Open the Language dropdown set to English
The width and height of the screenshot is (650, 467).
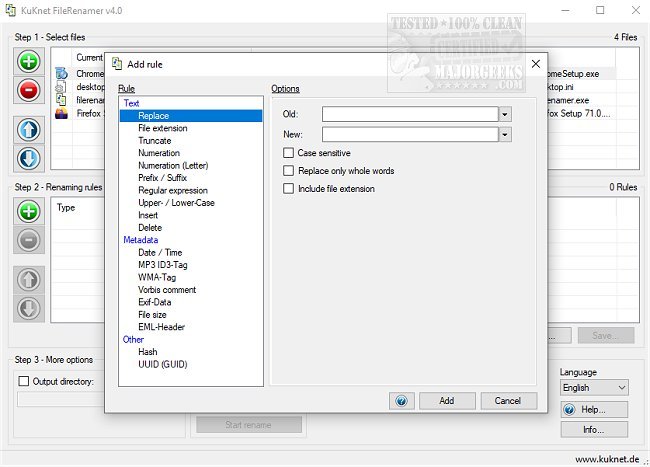point(594,388)
